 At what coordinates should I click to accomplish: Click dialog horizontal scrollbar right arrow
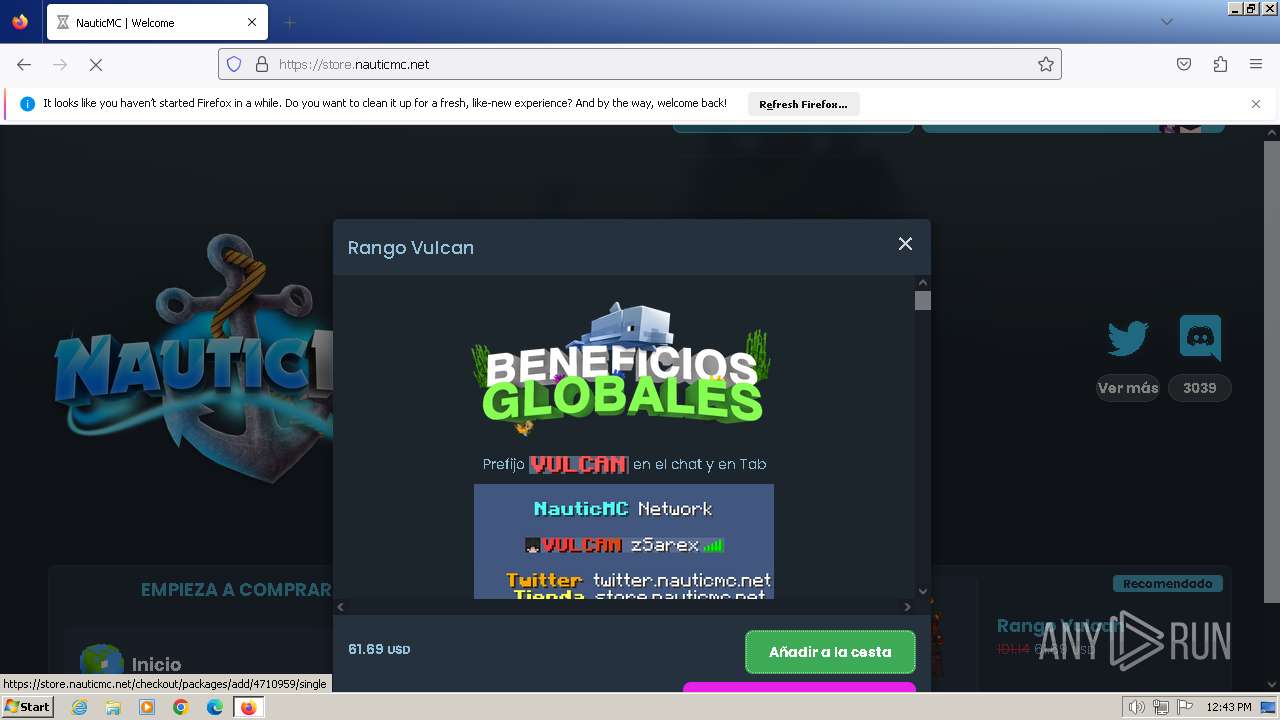[908, 607]
